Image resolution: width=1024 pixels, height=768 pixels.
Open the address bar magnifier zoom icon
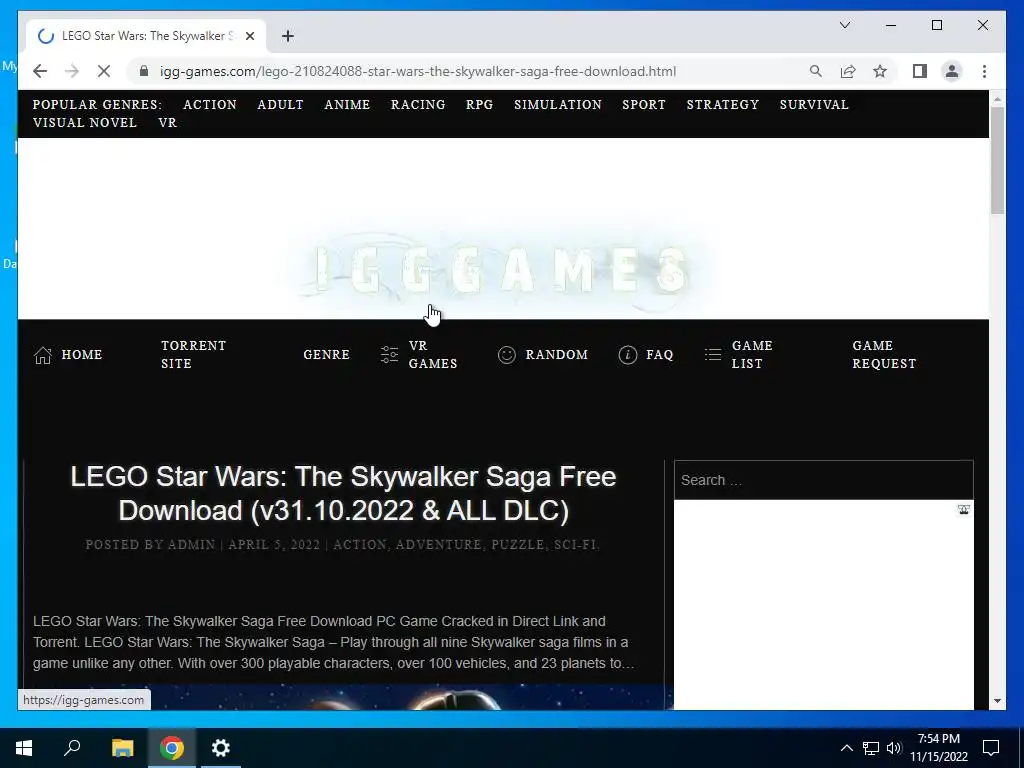(x=816, y=71)
